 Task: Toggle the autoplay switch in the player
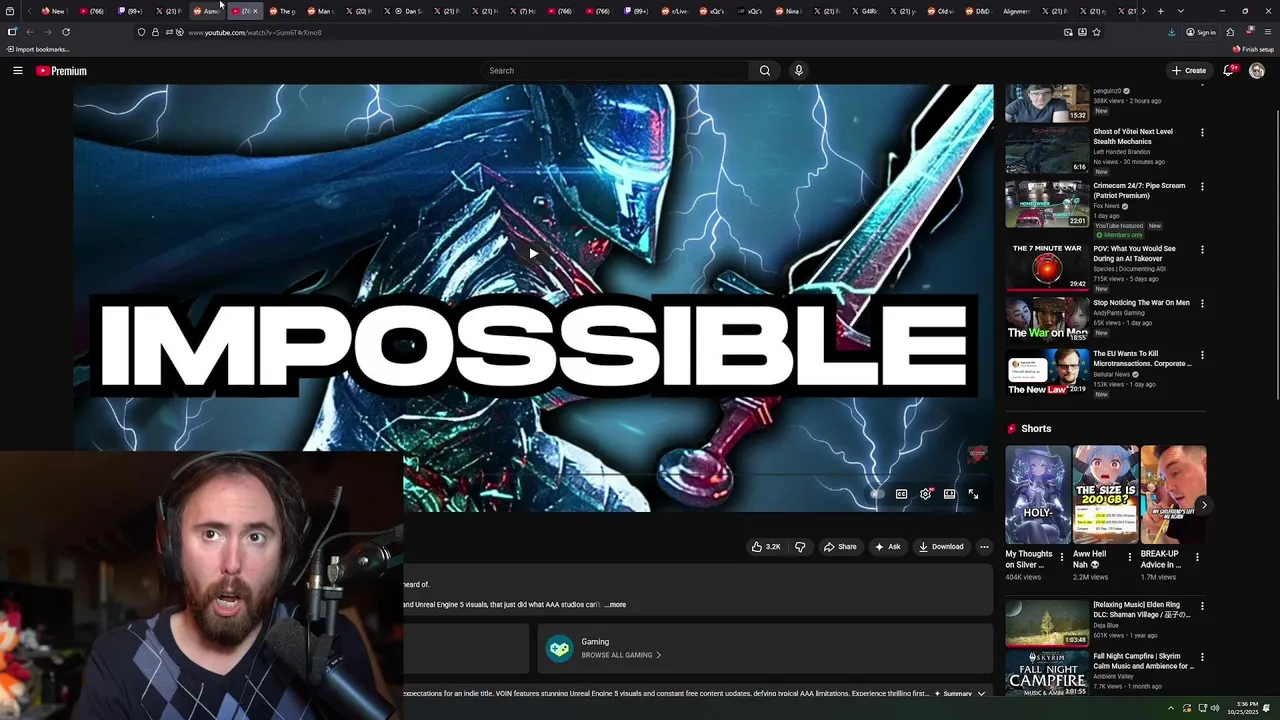[877, 494]
